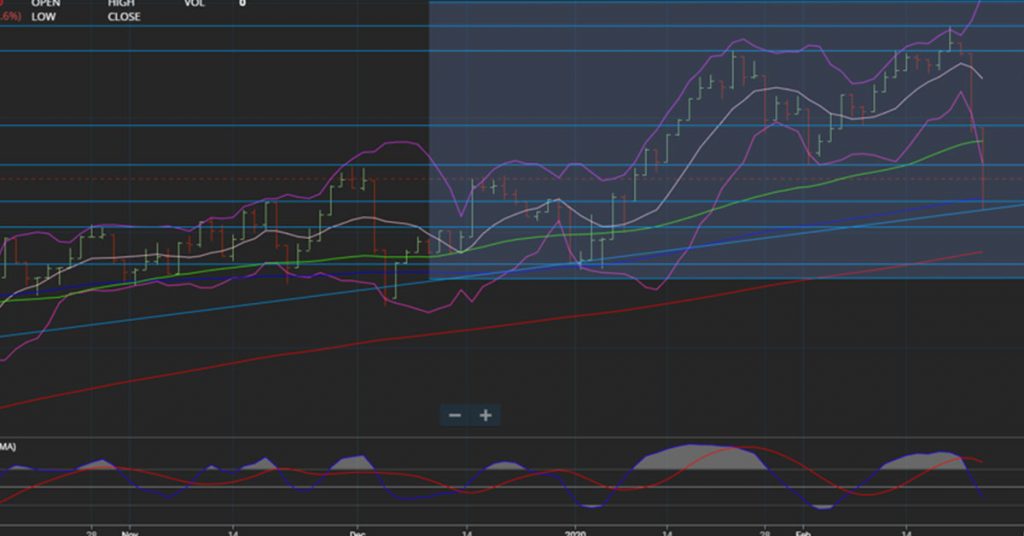Select the LOW price label
The height and width of the screenshot is (536, 1024).
click(x=43, y=17)
